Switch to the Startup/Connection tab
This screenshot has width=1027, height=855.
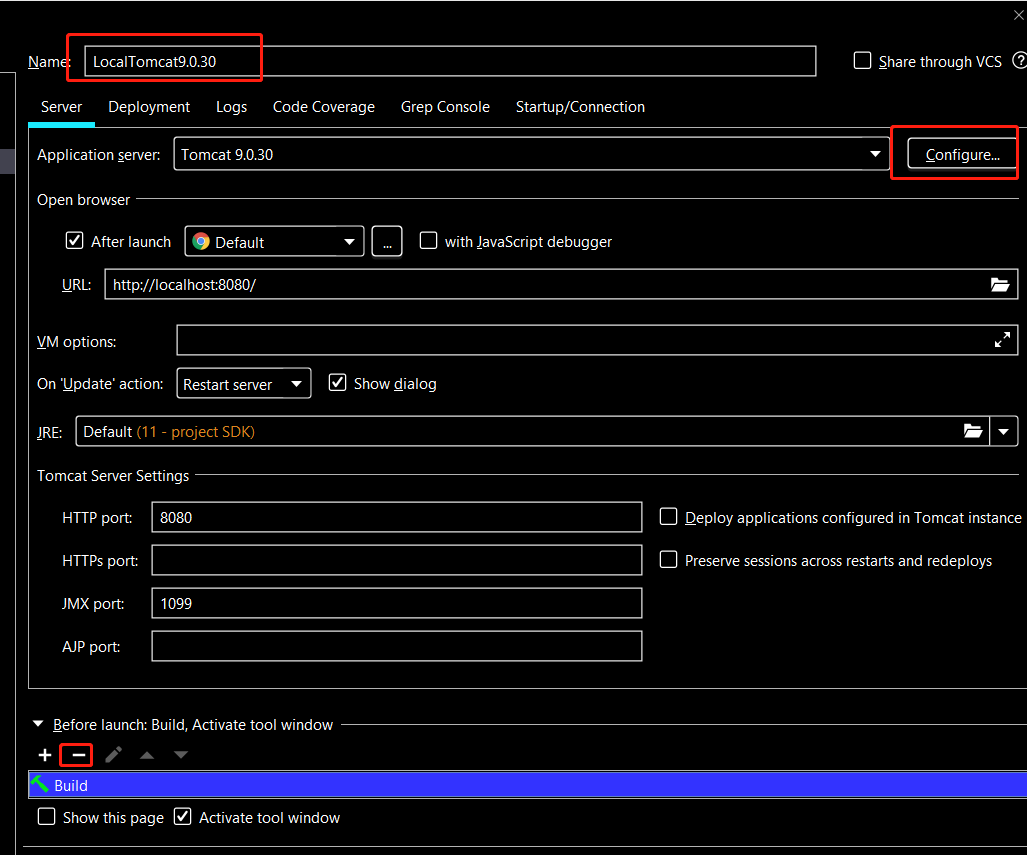click(580, 107)
